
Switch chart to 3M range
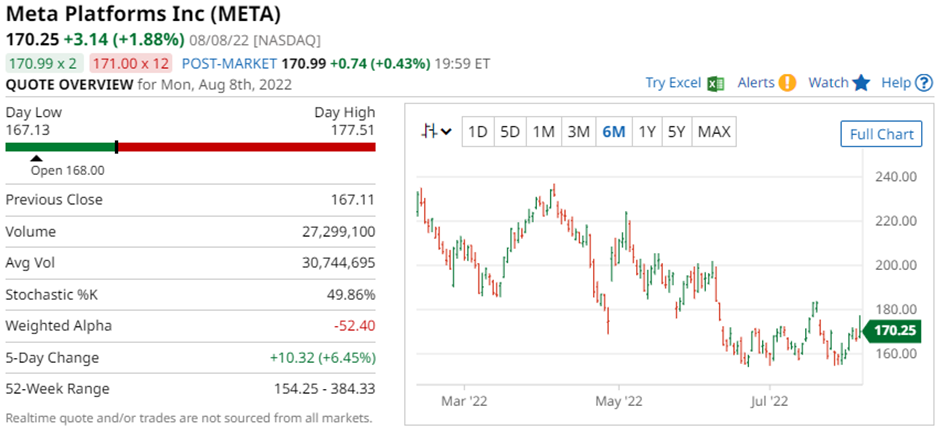578,132
